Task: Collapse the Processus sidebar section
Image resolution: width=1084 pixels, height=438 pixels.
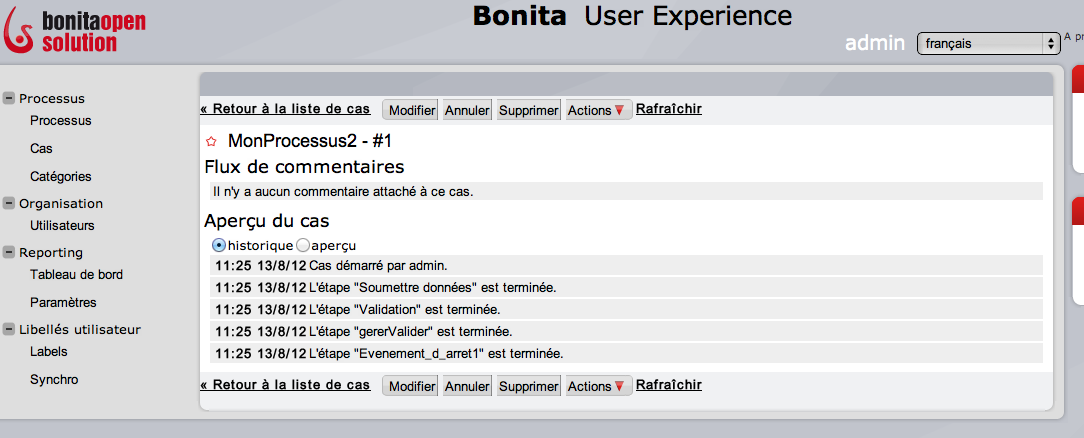Action: (x=9, y=98)
